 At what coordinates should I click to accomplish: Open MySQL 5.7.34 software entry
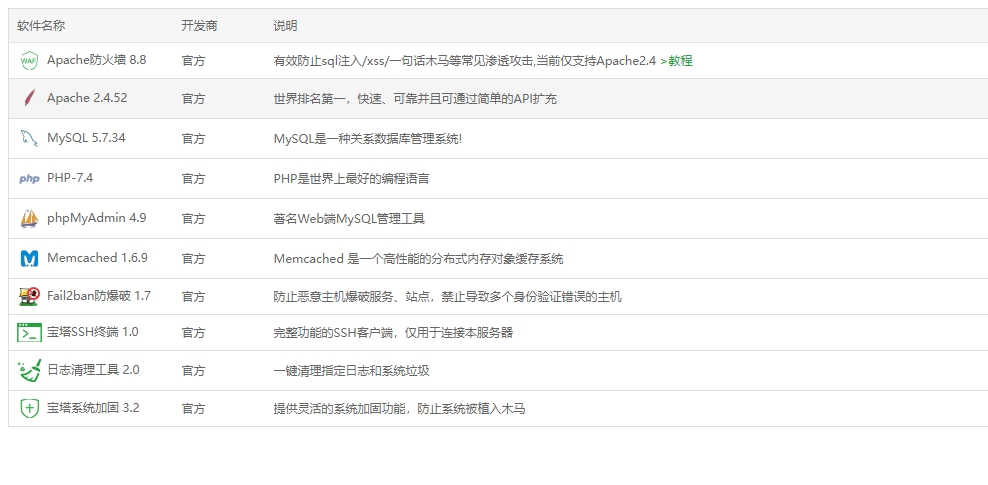pos(86,137)
